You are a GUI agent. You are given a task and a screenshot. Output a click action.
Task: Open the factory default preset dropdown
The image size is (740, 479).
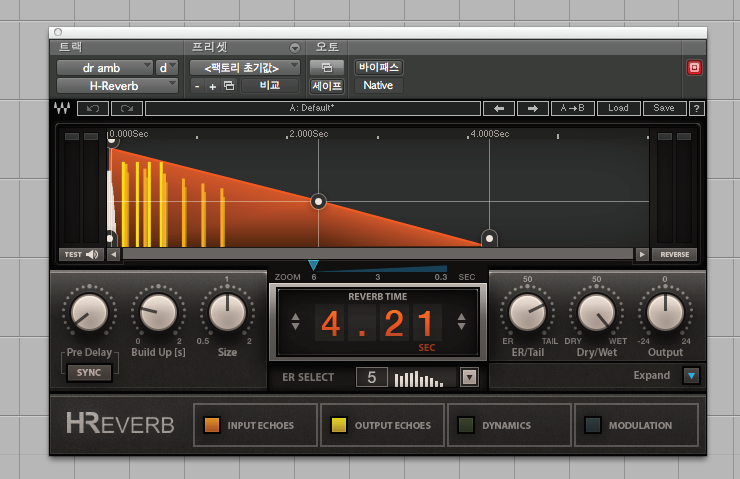click(244, 68)
